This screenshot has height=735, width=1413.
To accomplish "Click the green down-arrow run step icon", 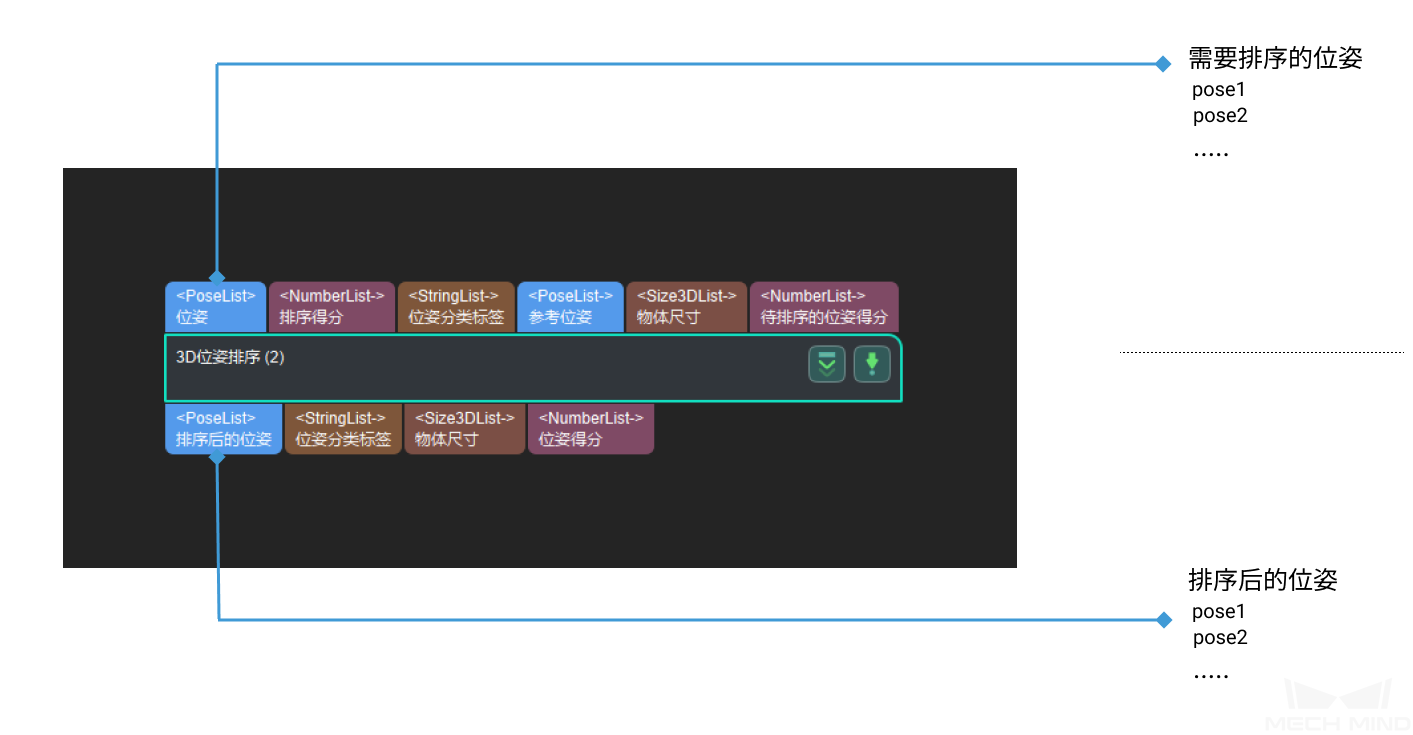I will click(x=872, y=364).
